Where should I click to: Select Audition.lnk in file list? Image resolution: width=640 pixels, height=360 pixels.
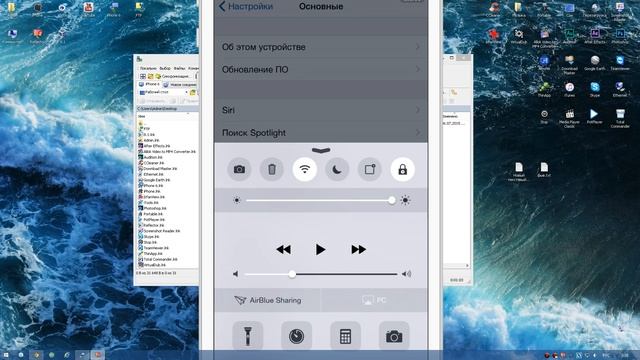coord(151,157)
